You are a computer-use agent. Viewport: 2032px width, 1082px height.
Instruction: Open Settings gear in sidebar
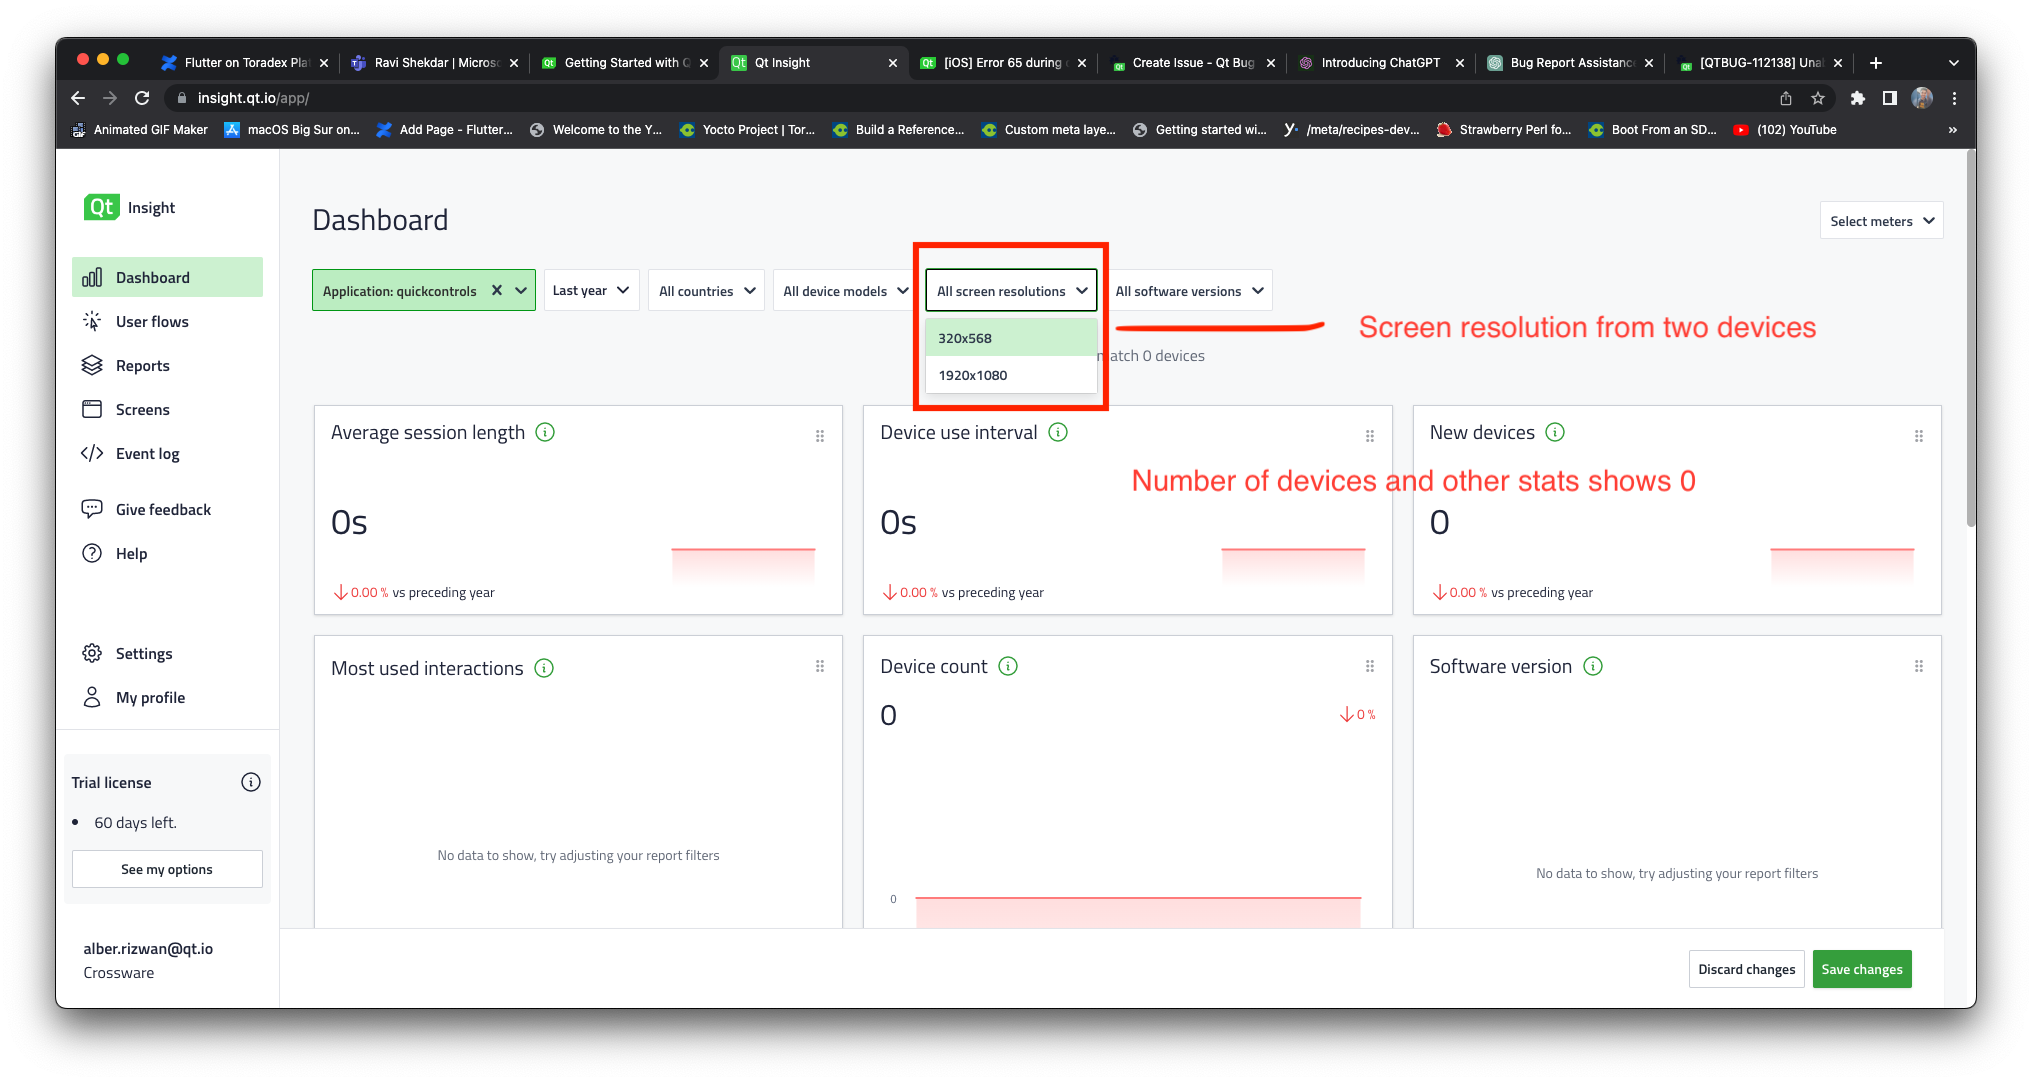point(92,653)
